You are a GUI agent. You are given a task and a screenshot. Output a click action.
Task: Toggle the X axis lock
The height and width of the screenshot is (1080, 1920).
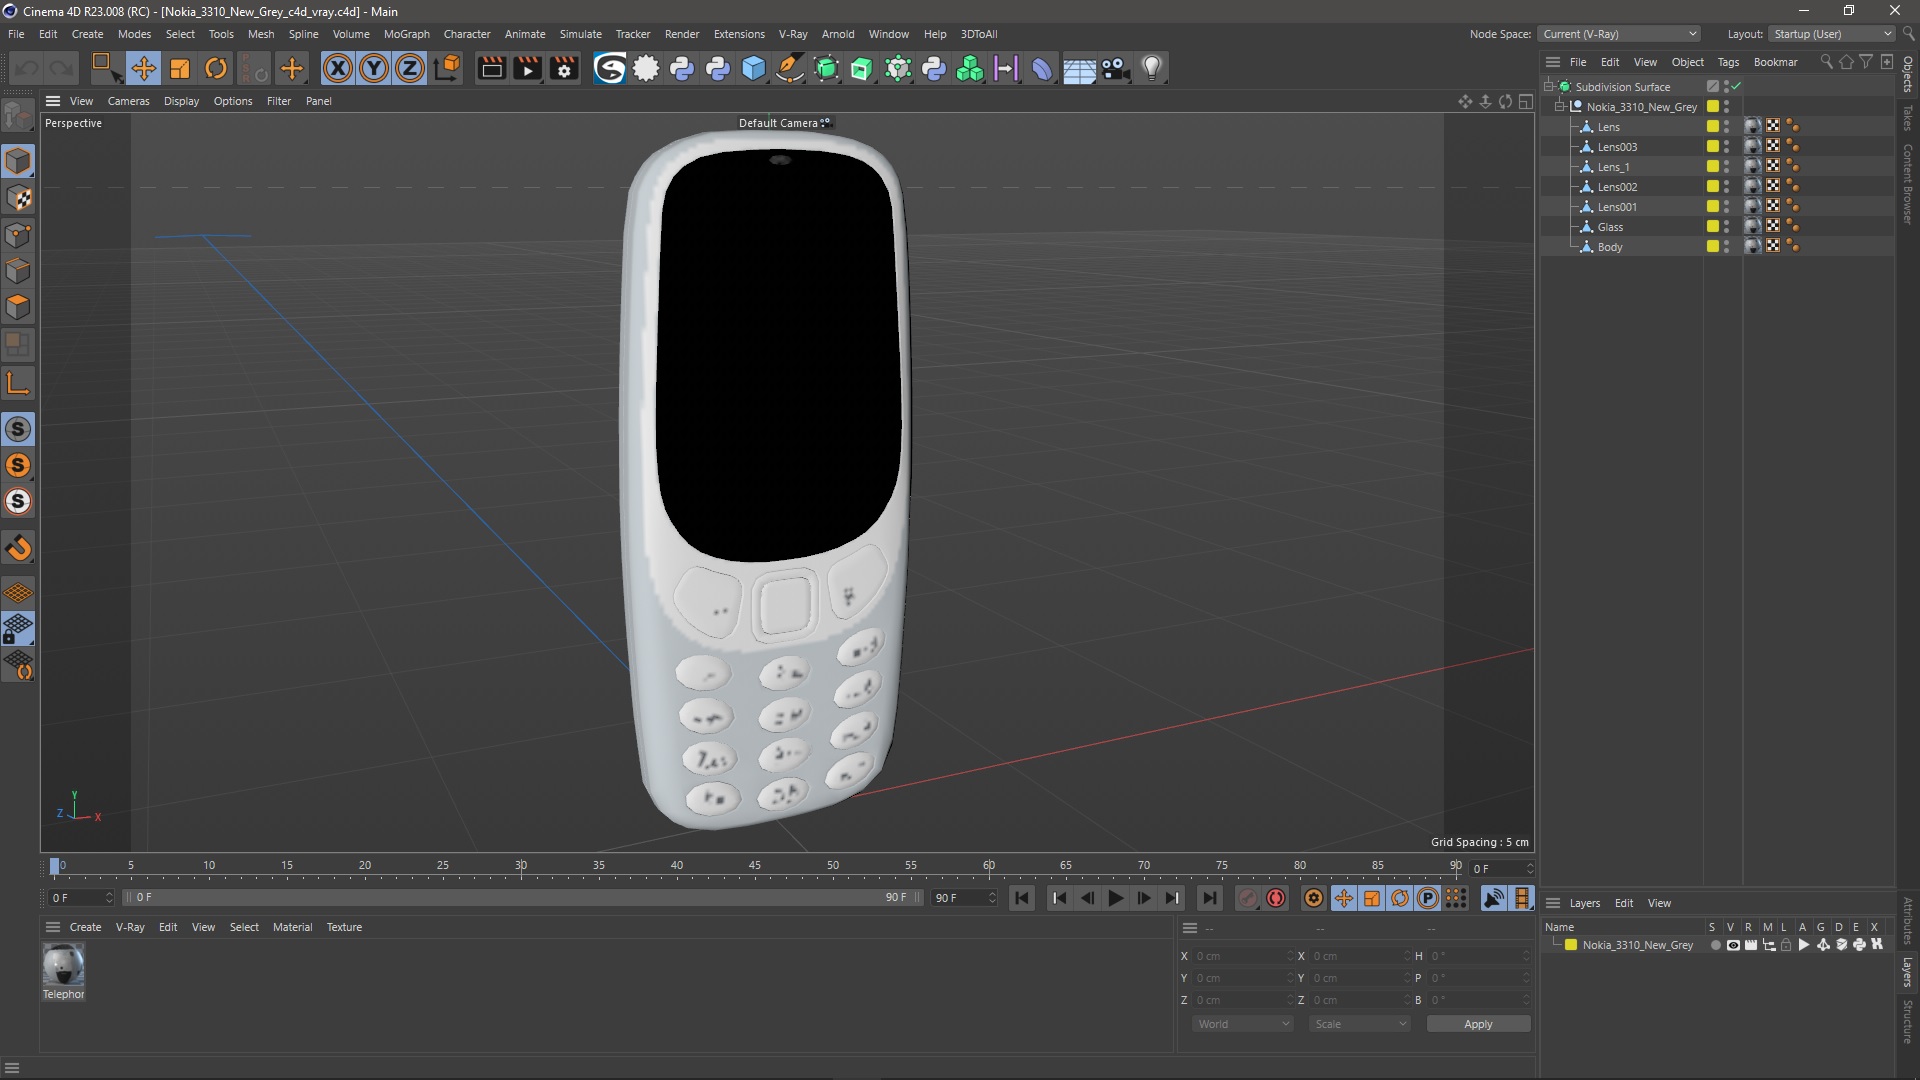click(338, 68)
